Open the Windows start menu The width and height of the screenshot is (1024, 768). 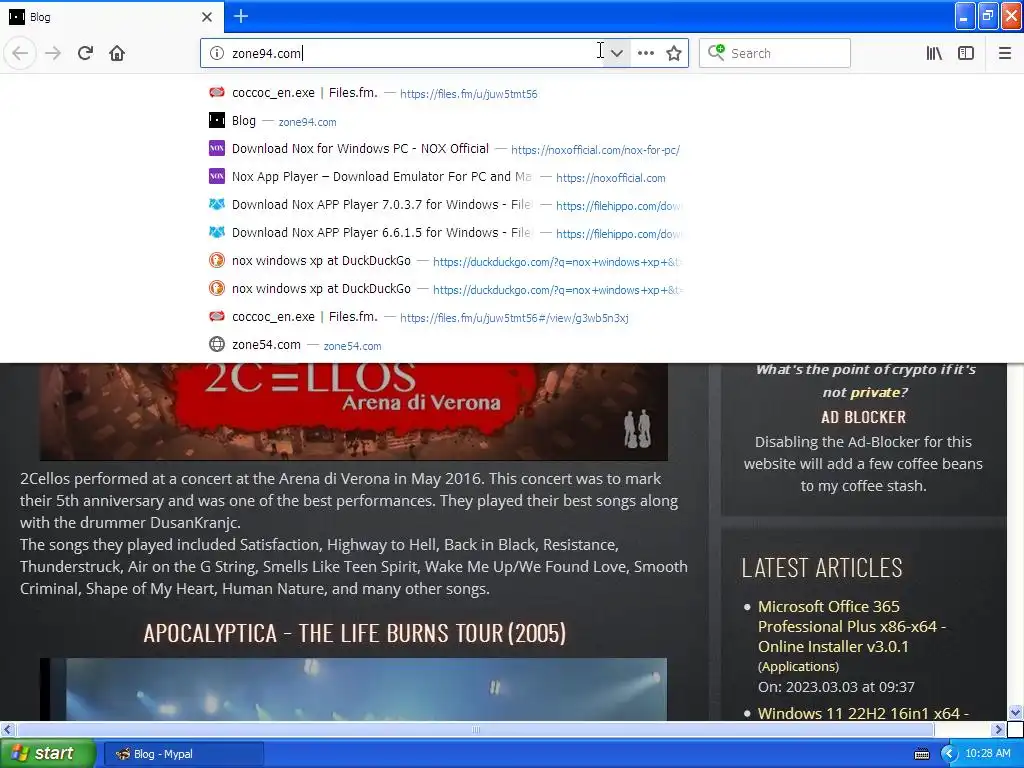coord(47,753)
